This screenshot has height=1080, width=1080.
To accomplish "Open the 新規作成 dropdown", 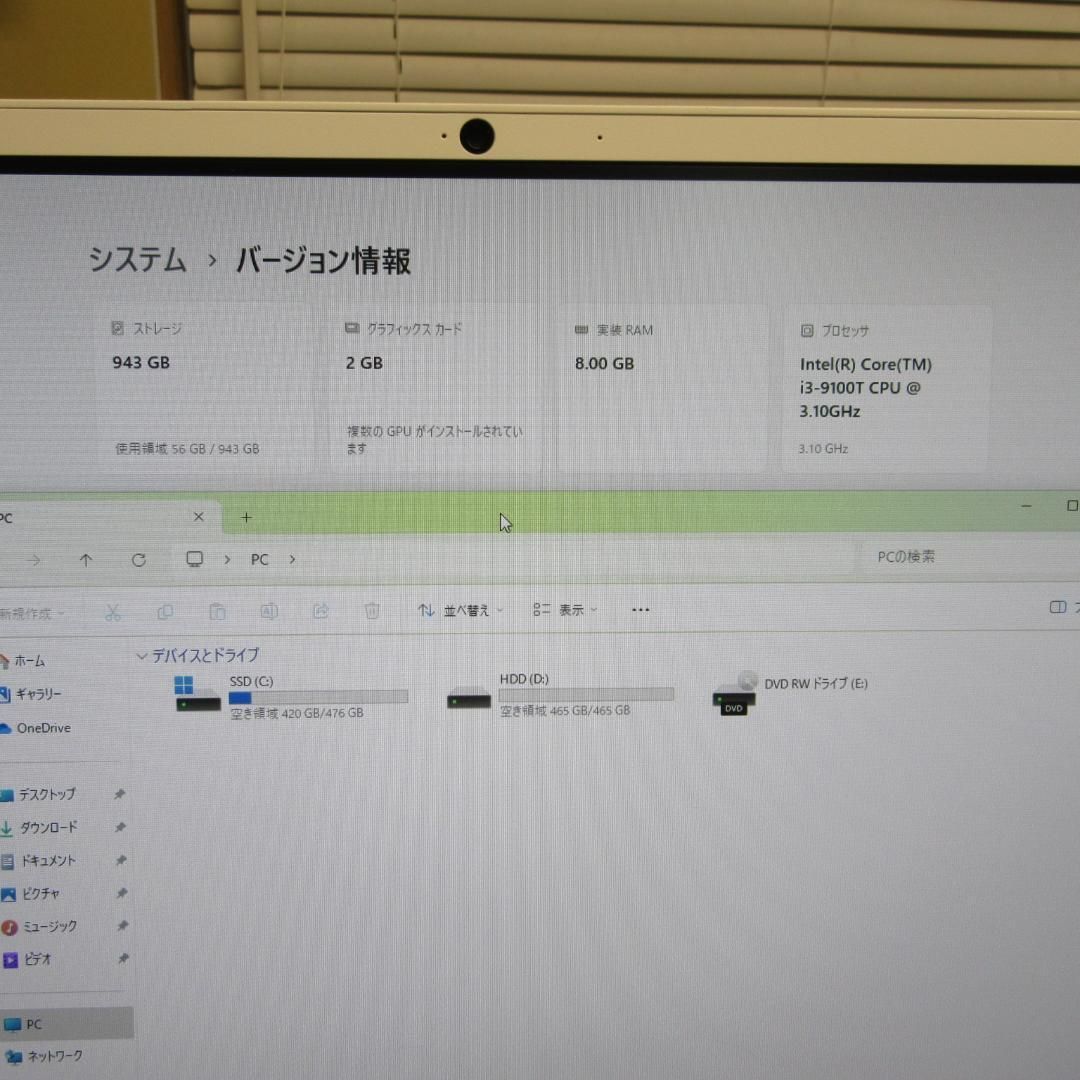I will coord(30,612).
